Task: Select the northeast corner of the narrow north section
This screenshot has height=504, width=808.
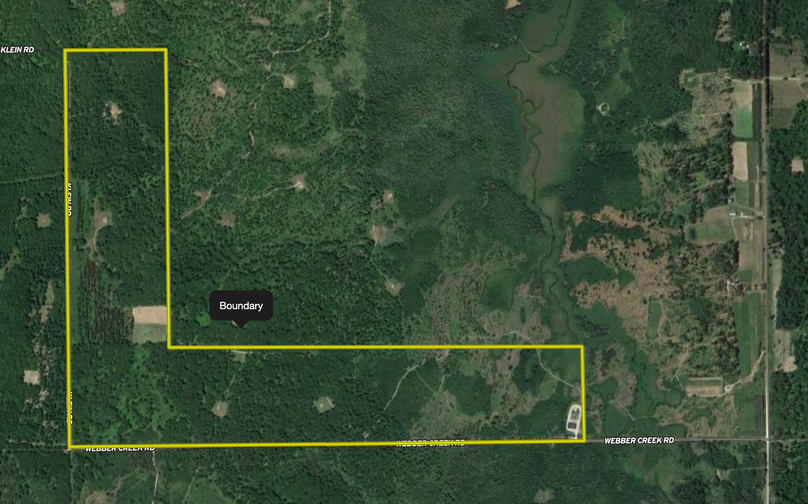Action: click(165, 50)
